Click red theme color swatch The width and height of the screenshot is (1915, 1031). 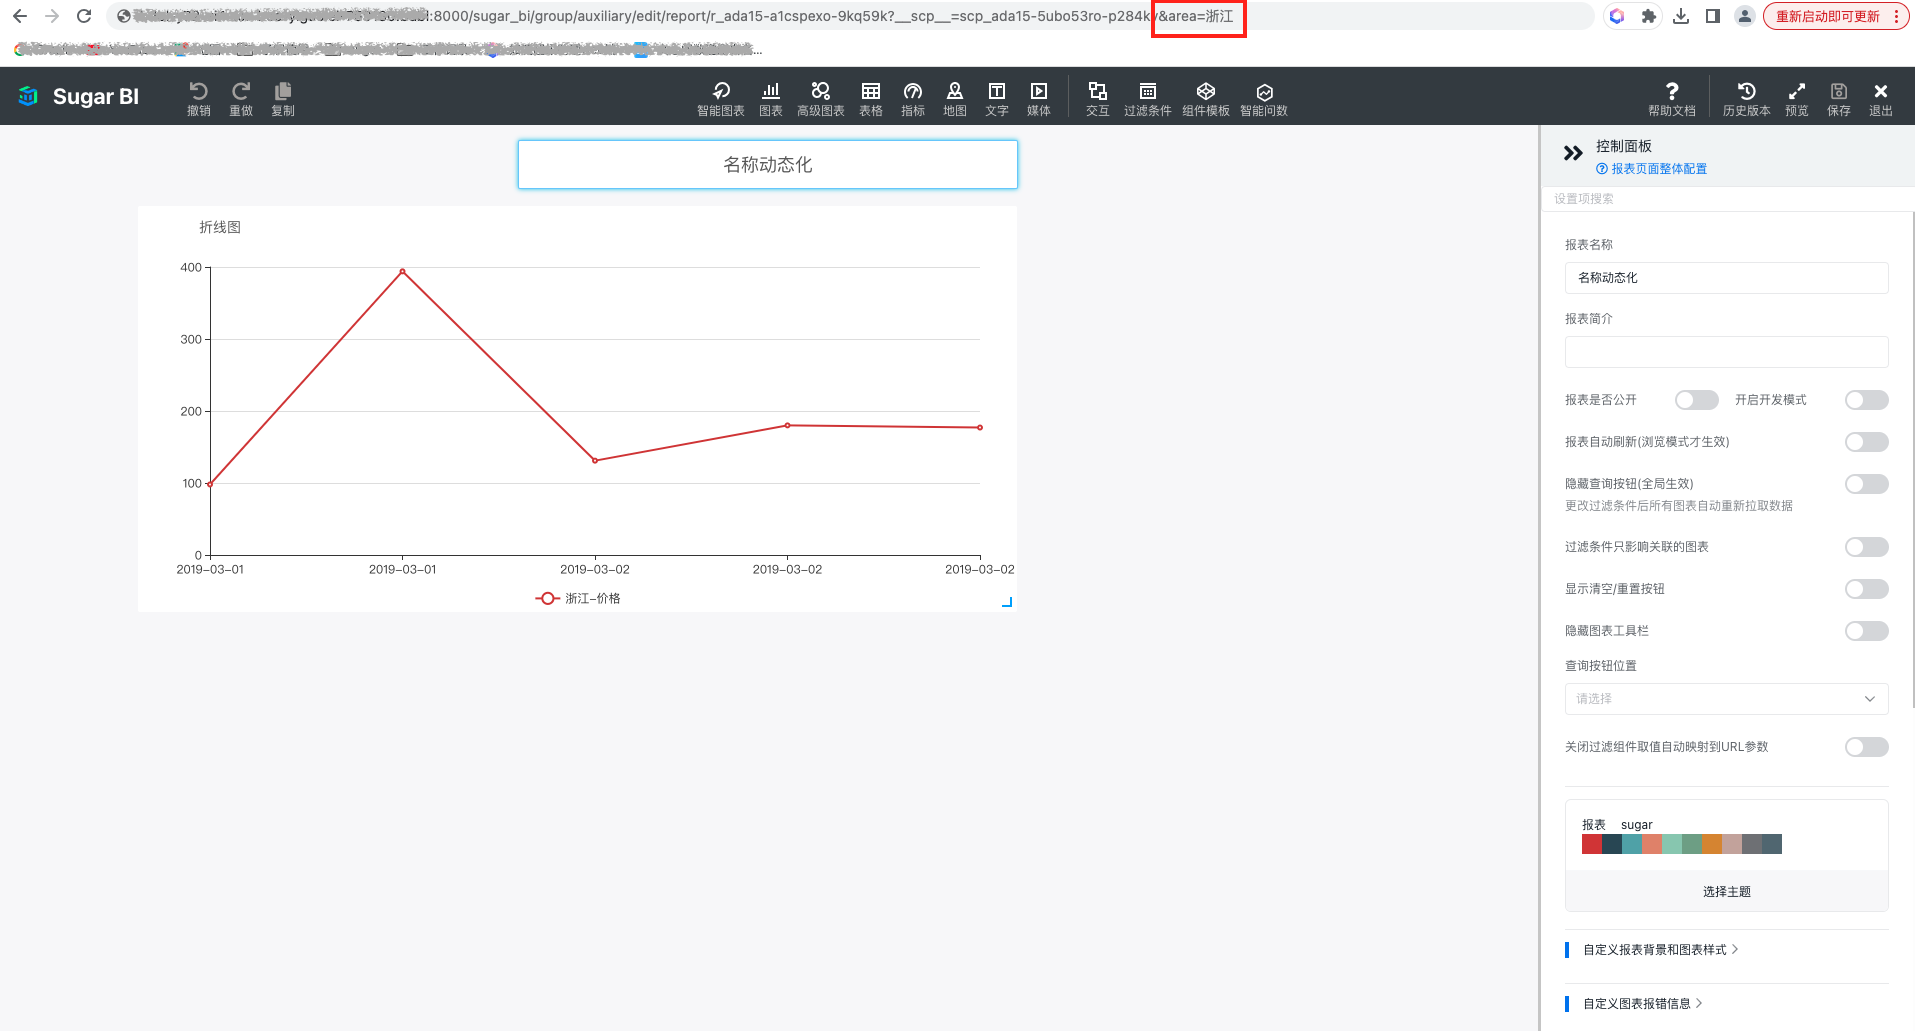1592,844
